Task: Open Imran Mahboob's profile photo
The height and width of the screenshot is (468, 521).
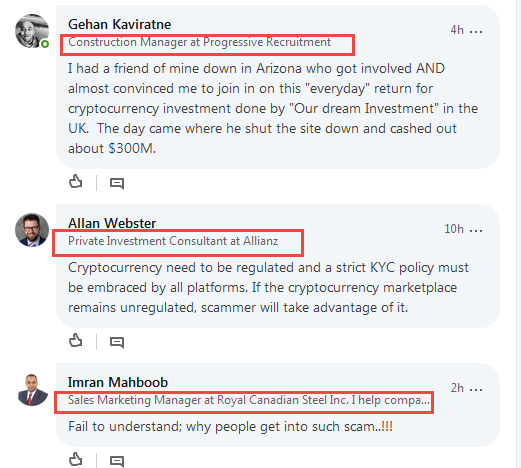Action: click(x=32, y=390)
